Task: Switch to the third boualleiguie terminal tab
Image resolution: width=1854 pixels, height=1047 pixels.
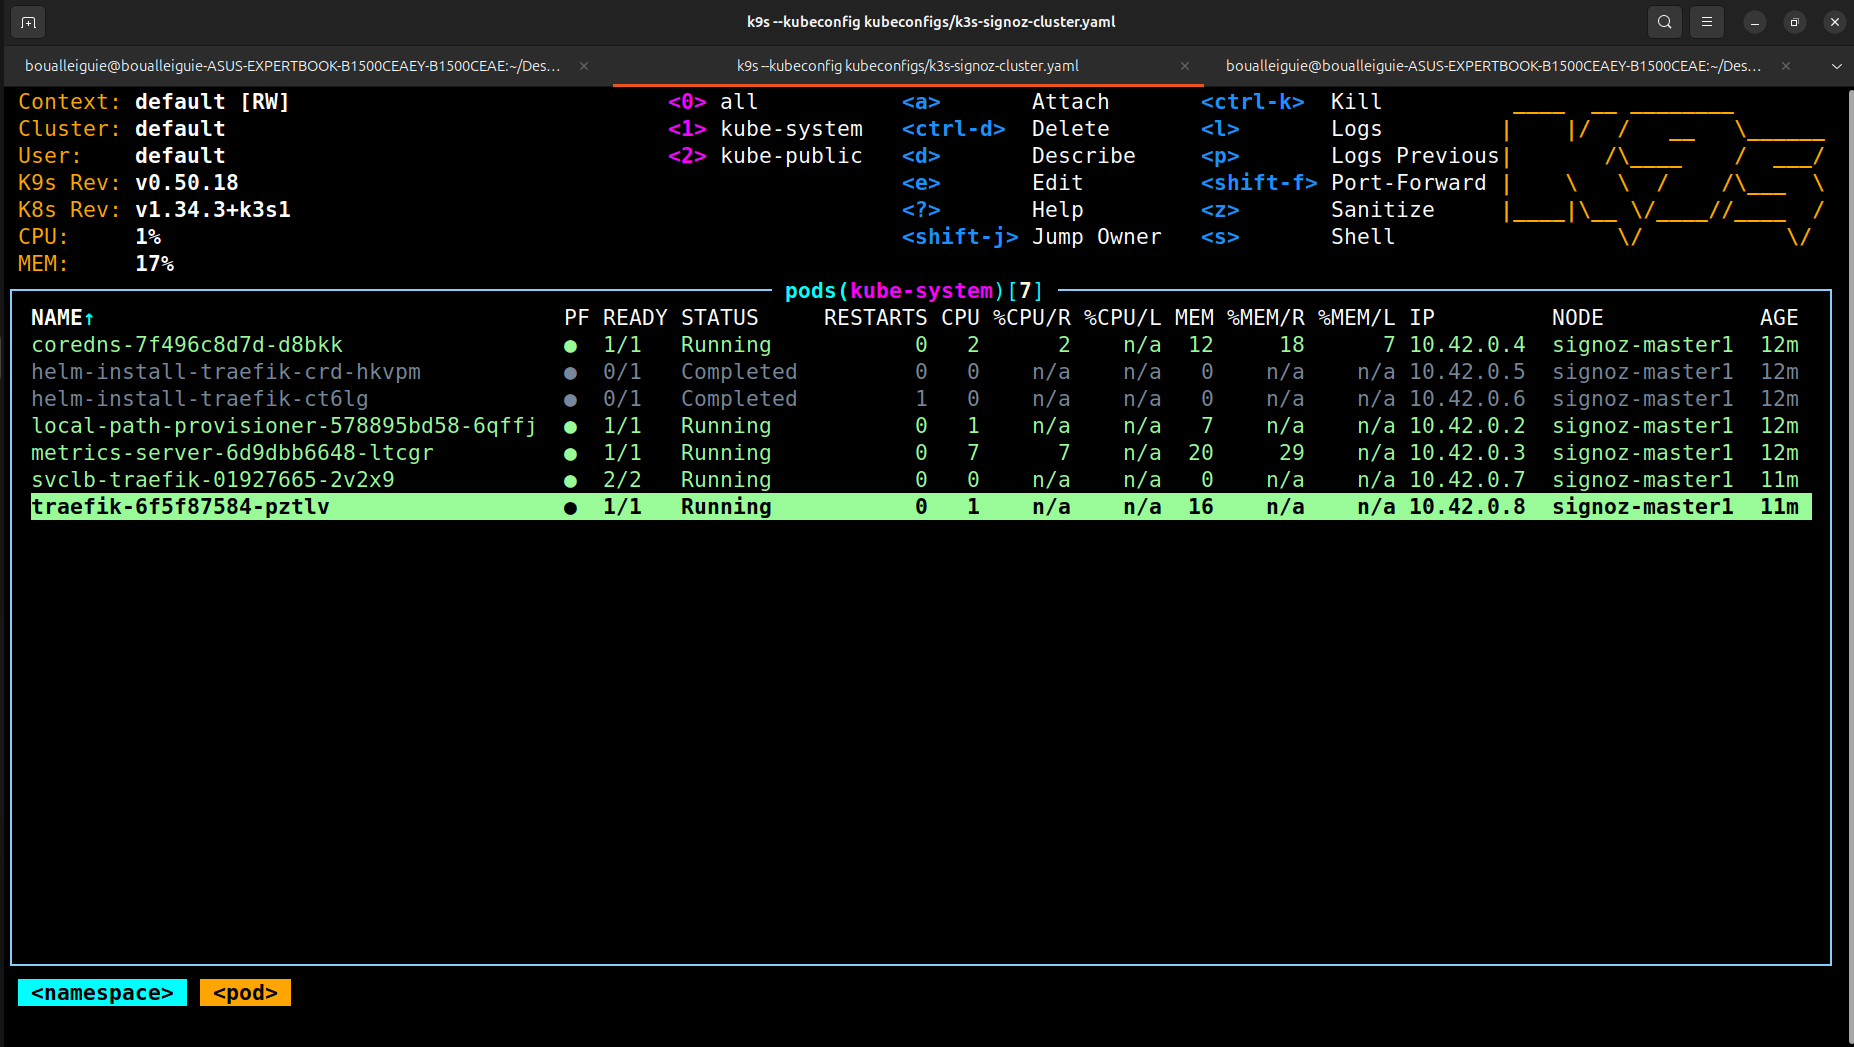Action: click(1507, 66)
